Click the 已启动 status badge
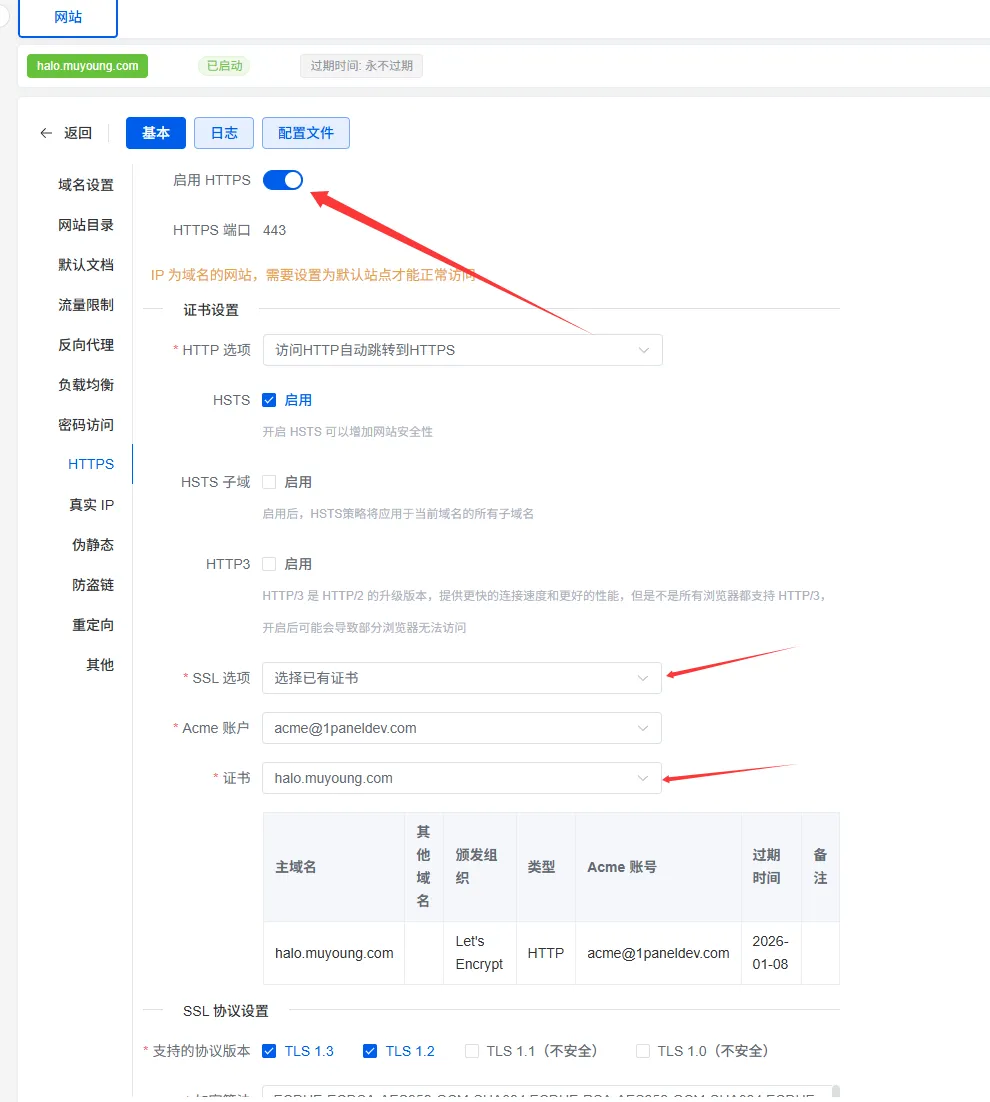Image resolution: width=990 pixels, height=1102 pixels. (x=224, y=66)
